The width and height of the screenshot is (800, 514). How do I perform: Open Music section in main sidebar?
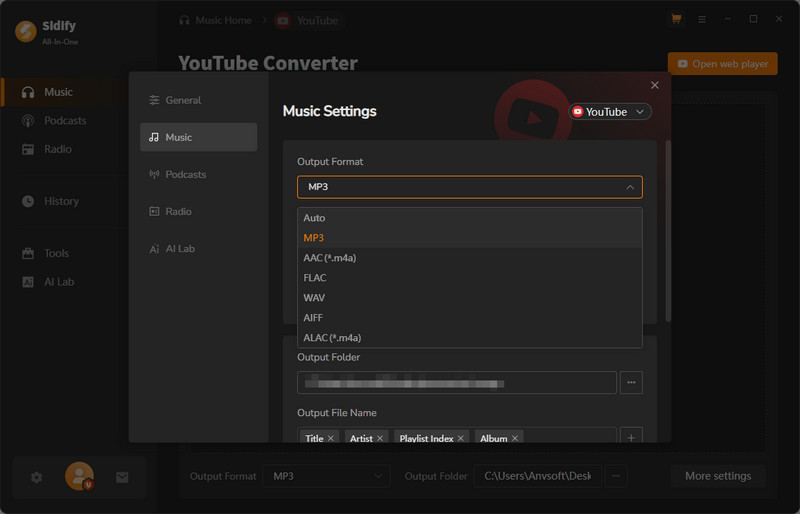(65, 92)
